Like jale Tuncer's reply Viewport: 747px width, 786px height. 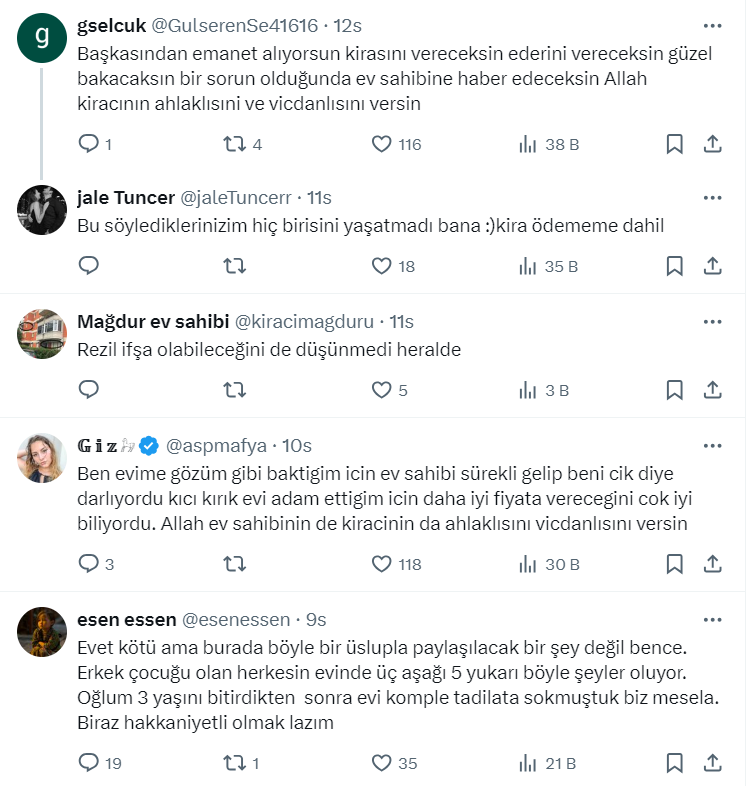381,266
